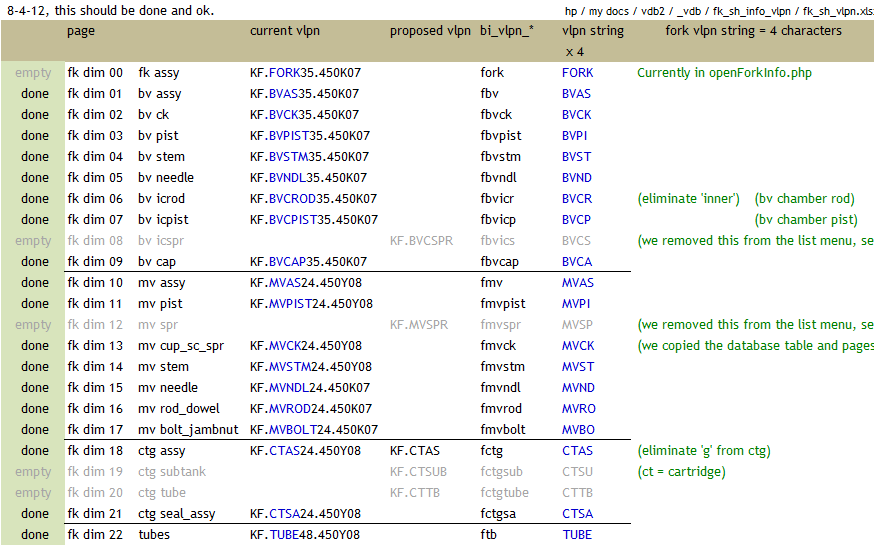Select the 'ctg seal_assy' row label

coord(176,514)
